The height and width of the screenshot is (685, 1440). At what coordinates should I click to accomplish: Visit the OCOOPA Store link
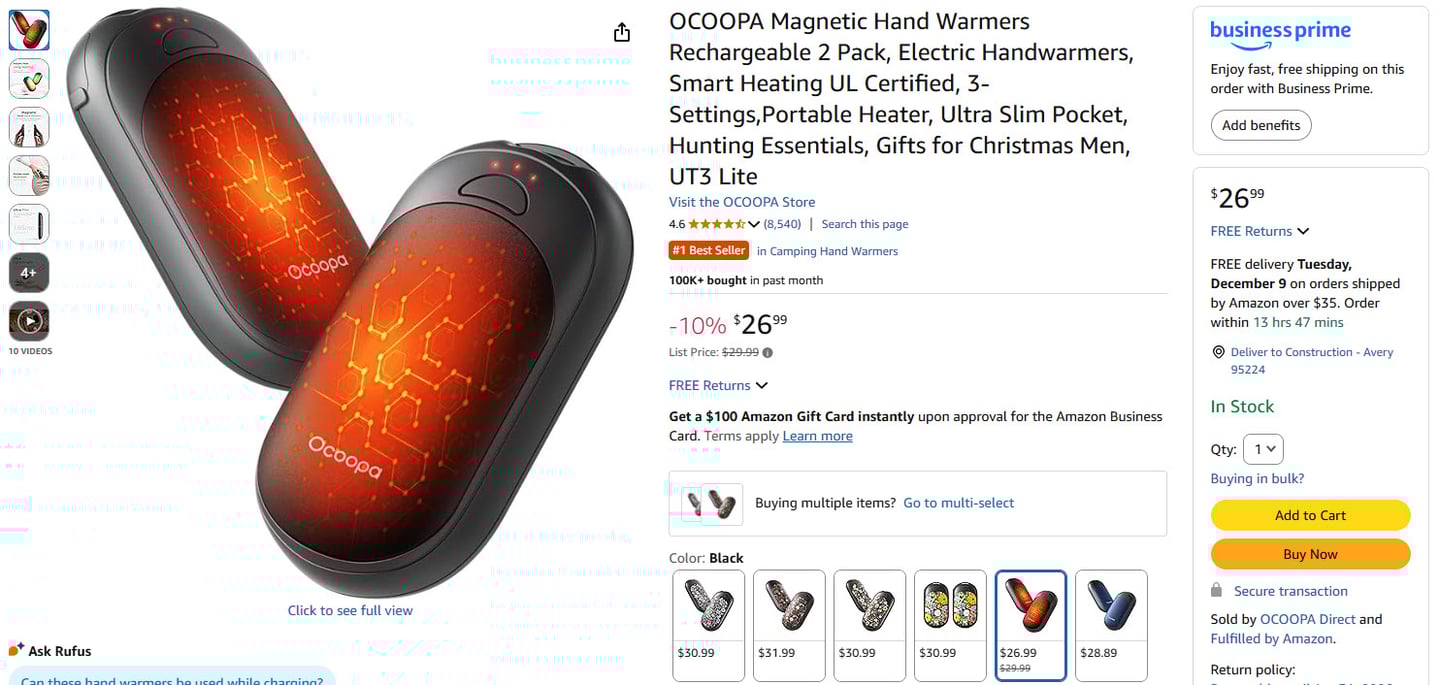[x=742, y=202]
